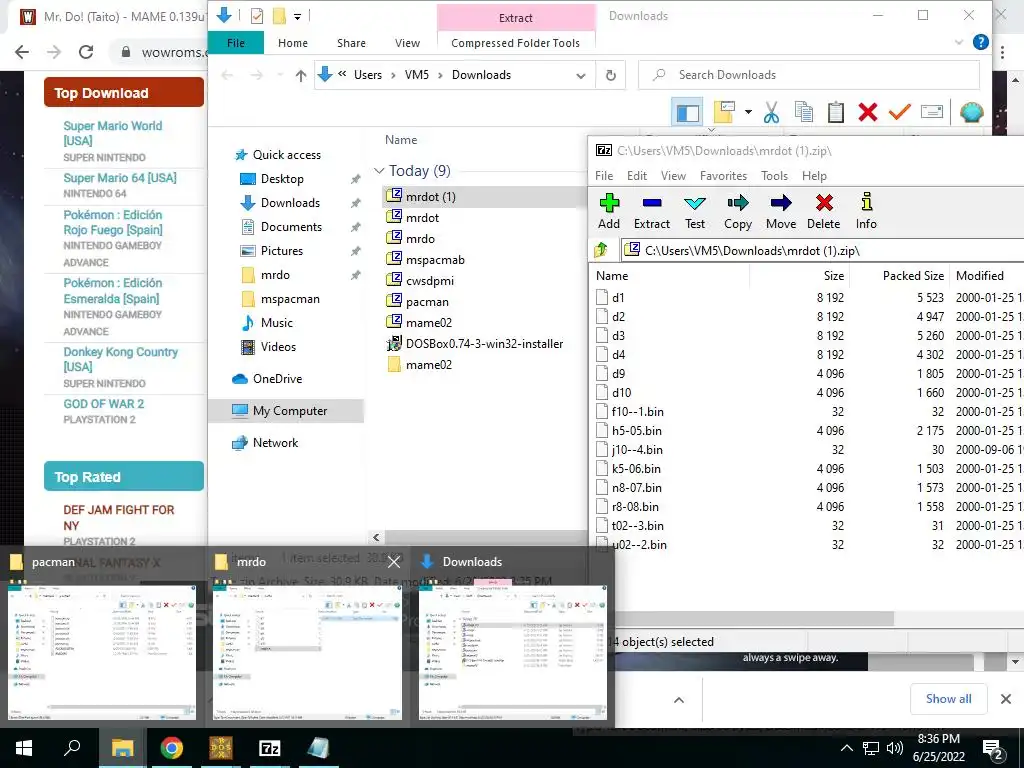
Task: Open Super Mario World [USA] link
Action: coord(112,133)
